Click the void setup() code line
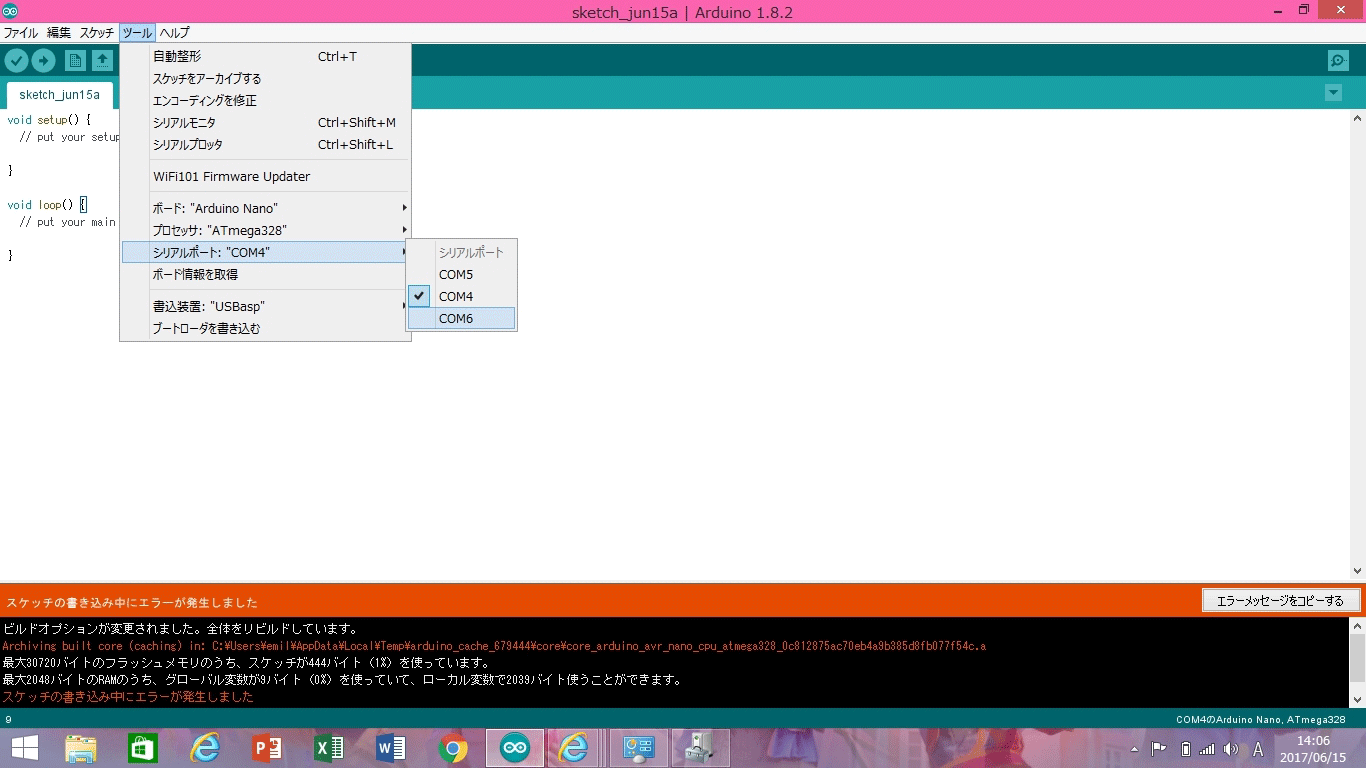 pyautogui.click(x=49, y=120)
